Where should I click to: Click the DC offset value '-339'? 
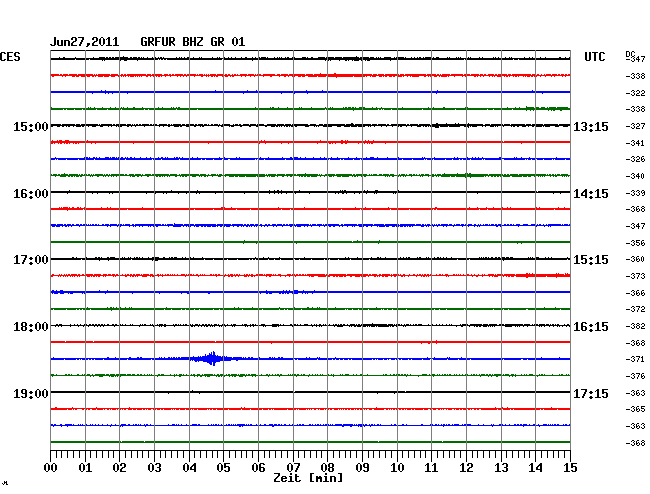(635, 193)
